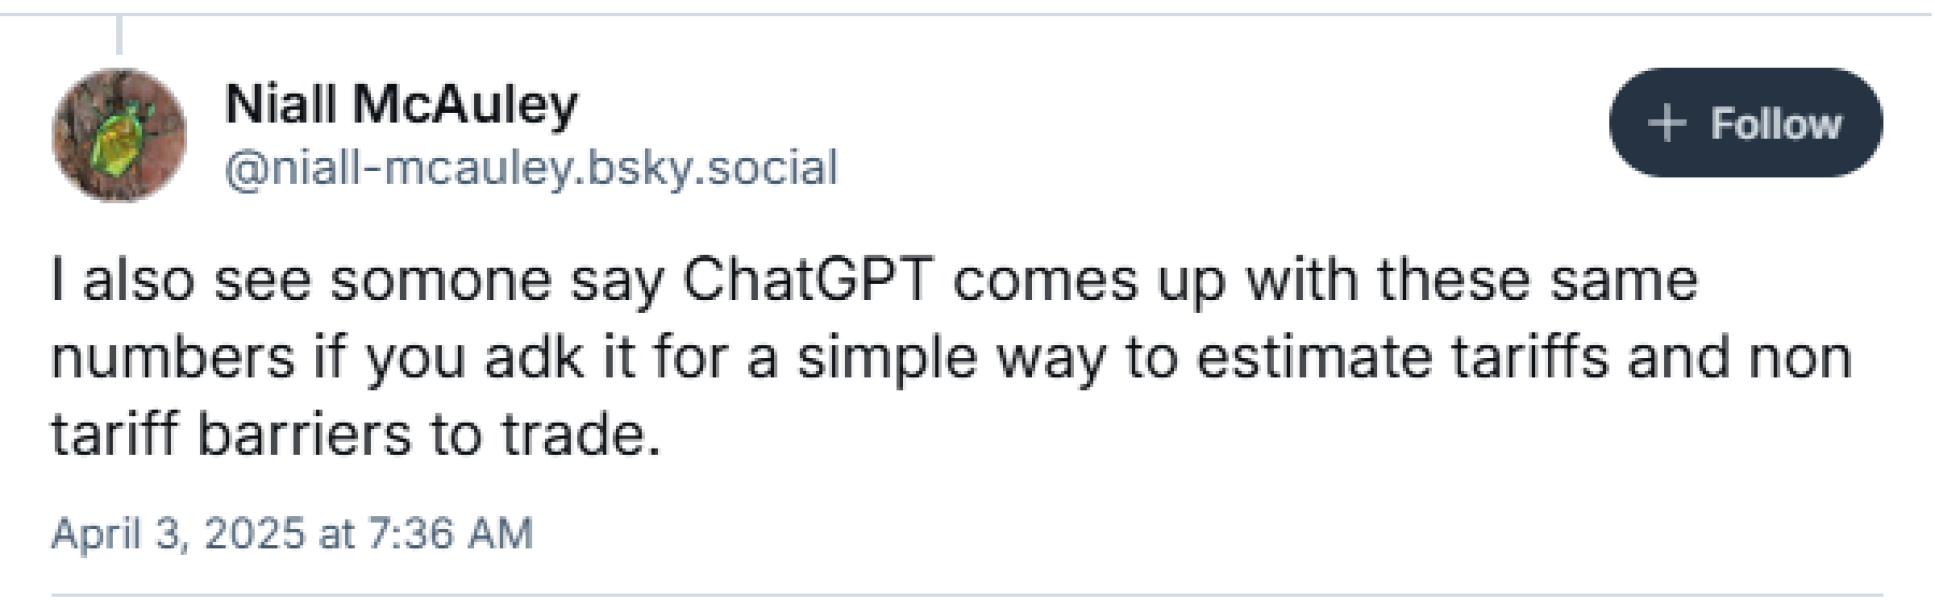Click the surname McAuley in the header
Image resolution: width=1935 pixels, height=600 pixels.
[465, 103]
